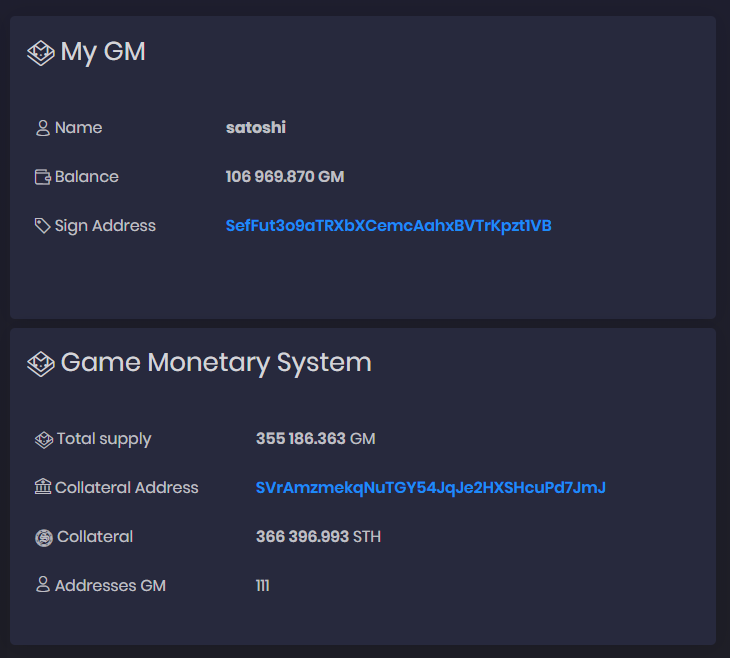730x658 pixels.
Task: Click the wallet icon beside Balance
Action: pos(43,177)
